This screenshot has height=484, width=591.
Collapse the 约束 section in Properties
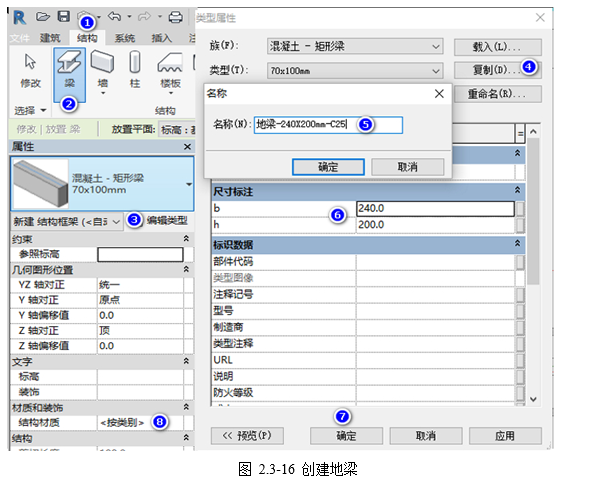point(186,239)
